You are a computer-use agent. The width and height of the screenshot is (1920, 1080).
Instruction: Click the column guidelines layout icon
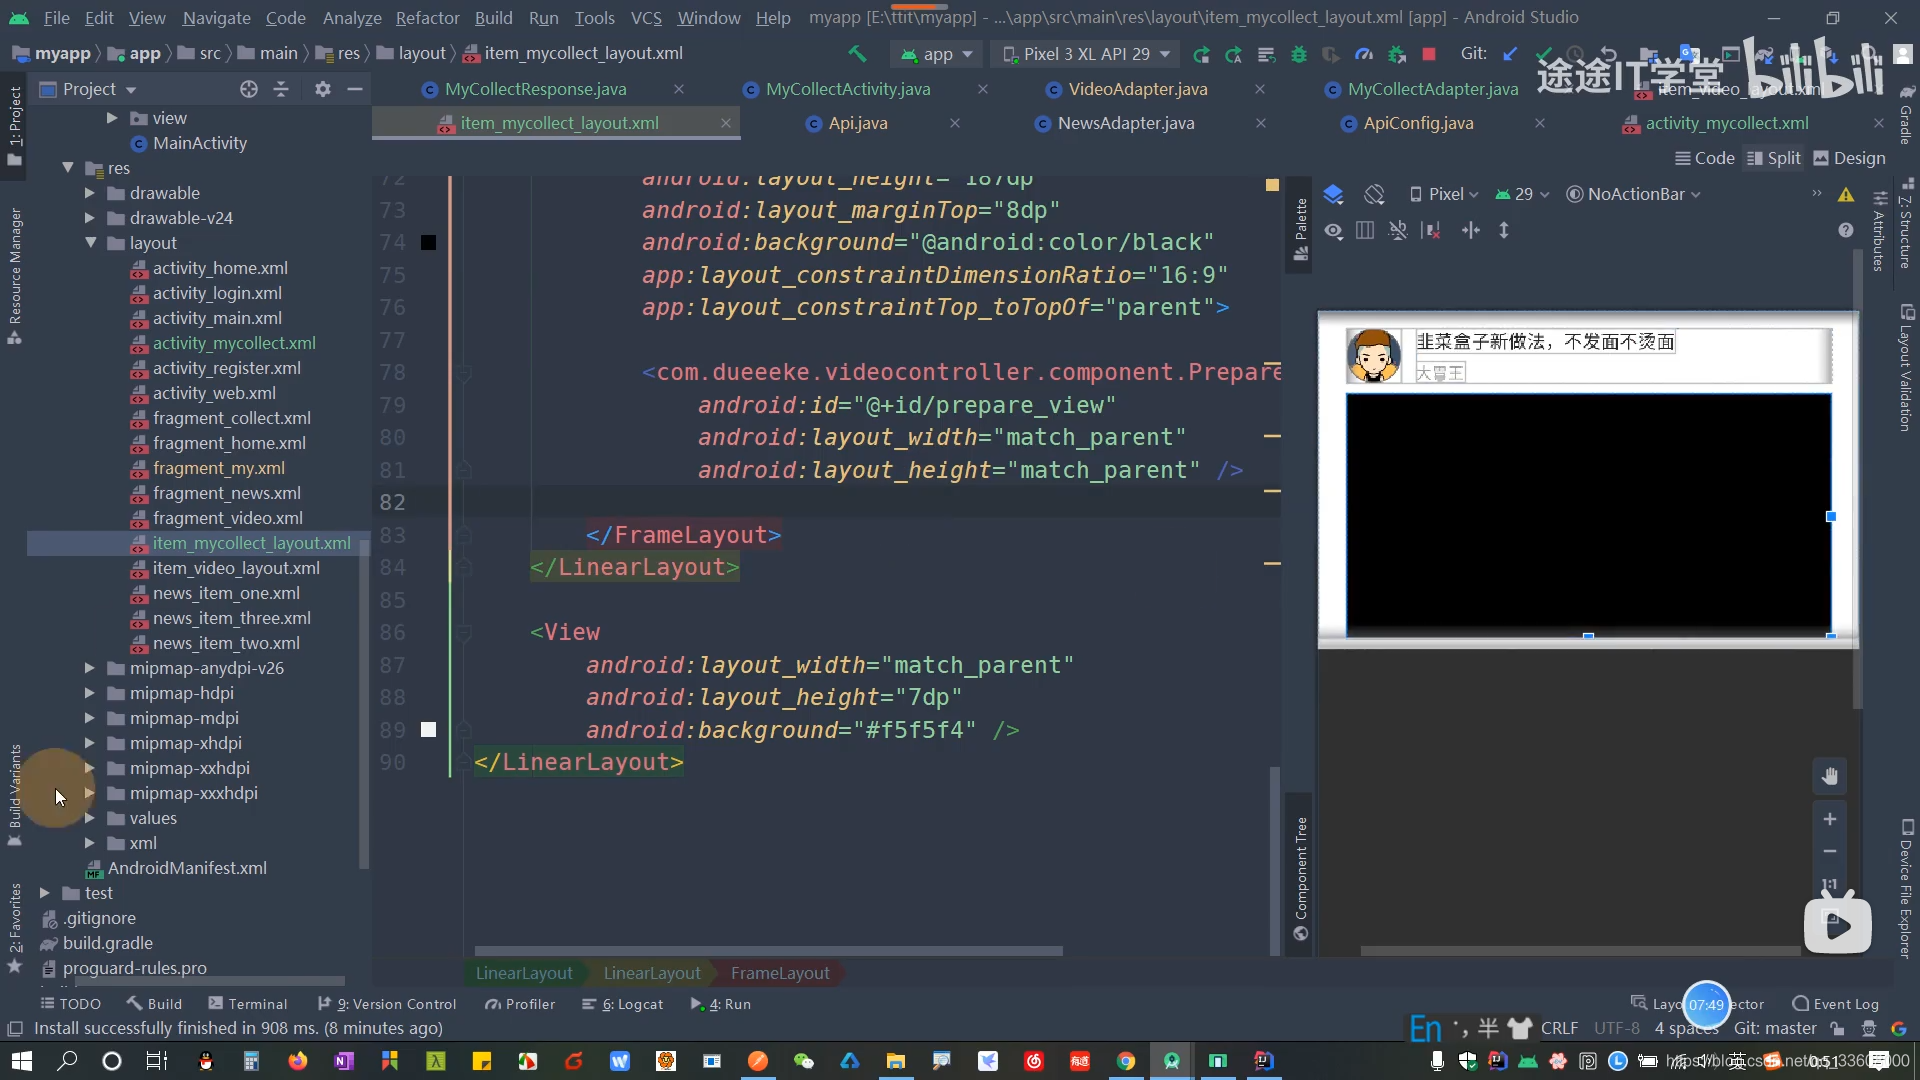(x=1365, y=231)
